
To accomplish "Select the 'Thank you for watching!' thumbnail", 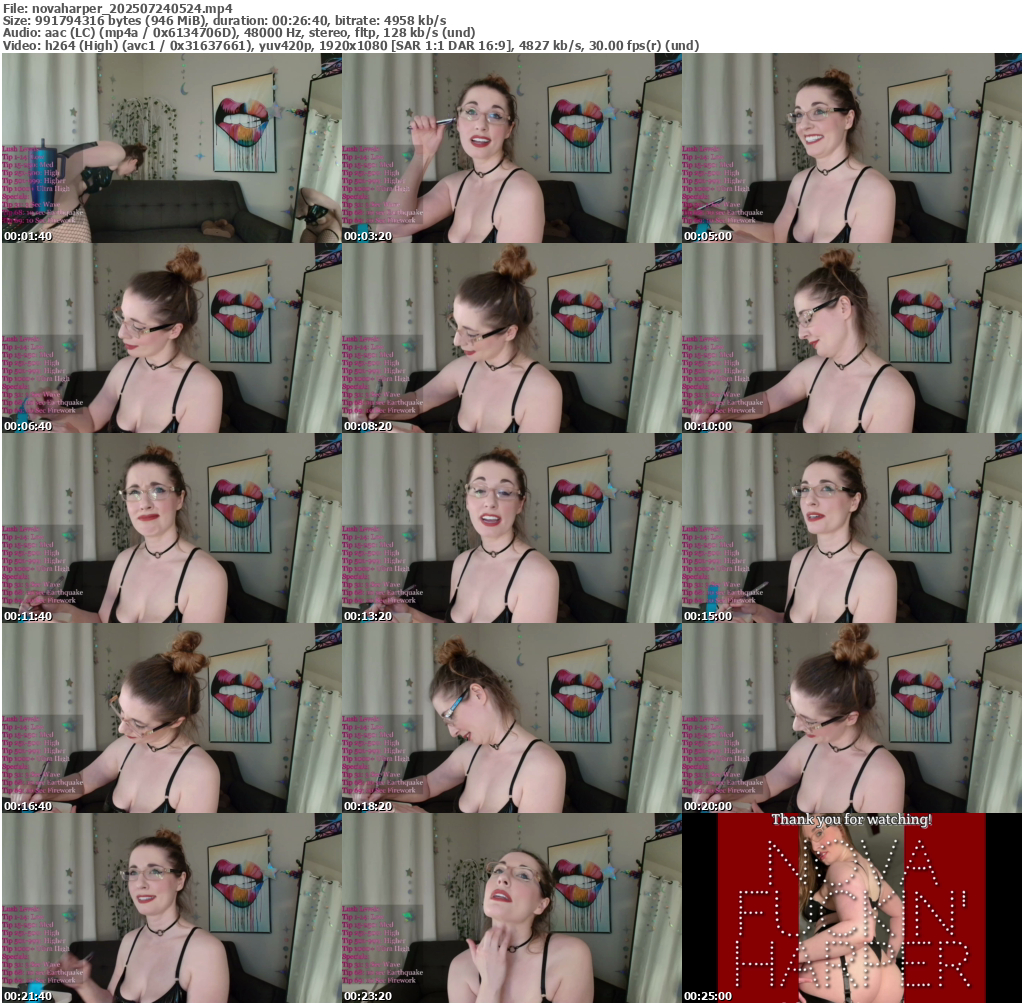I will coord(852,908).
